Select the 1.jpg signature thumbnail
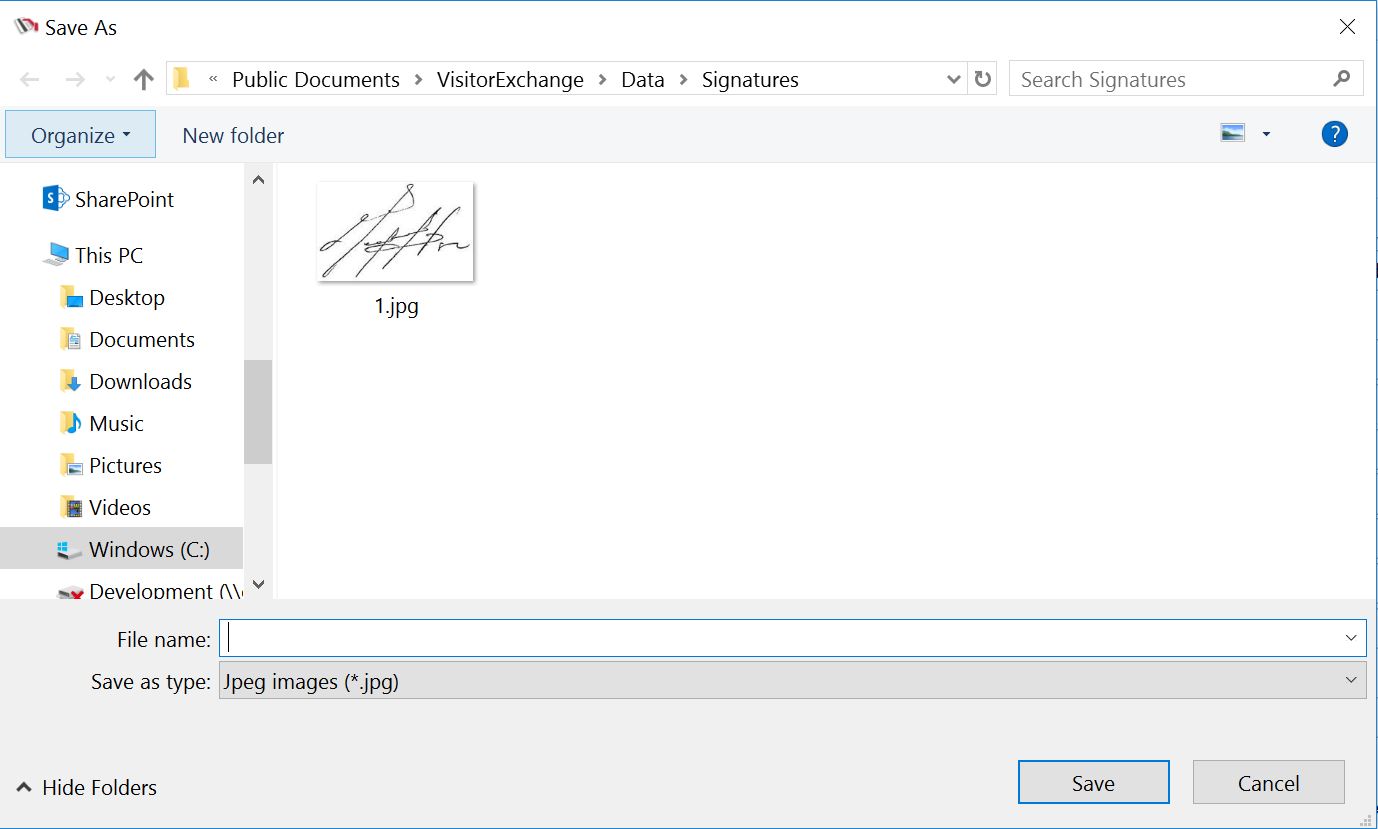 tap(395, 231)
